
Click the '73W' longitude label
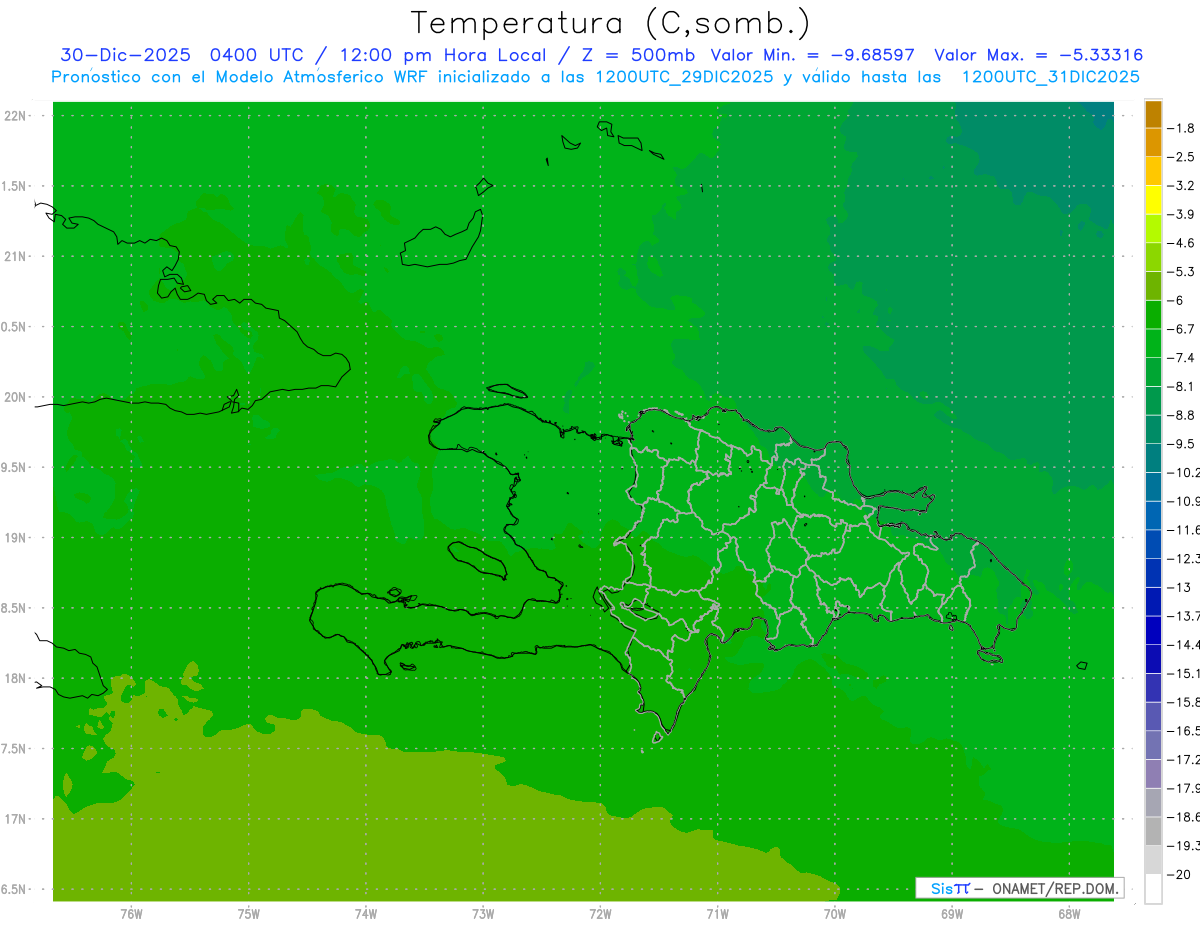[x=483, y=913]
